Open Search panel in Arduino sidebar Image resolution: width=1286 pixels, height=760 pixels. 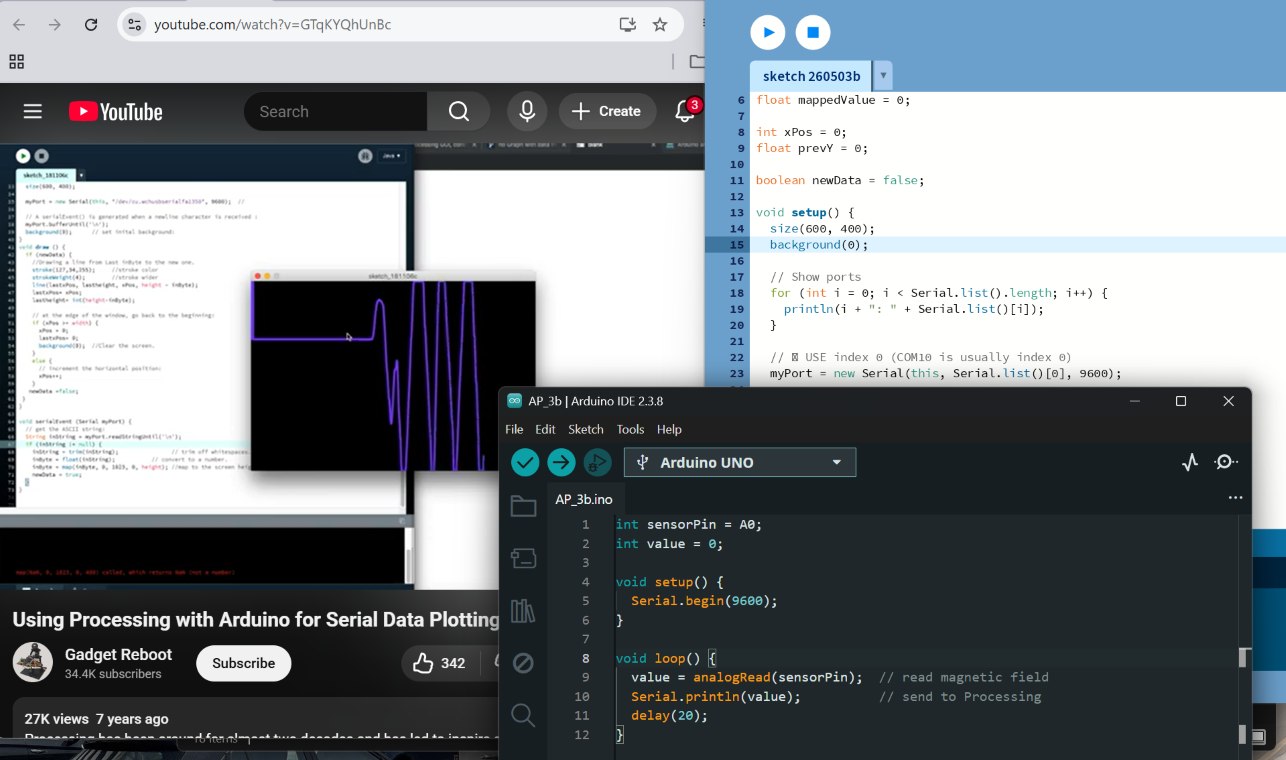coord(523,715)
